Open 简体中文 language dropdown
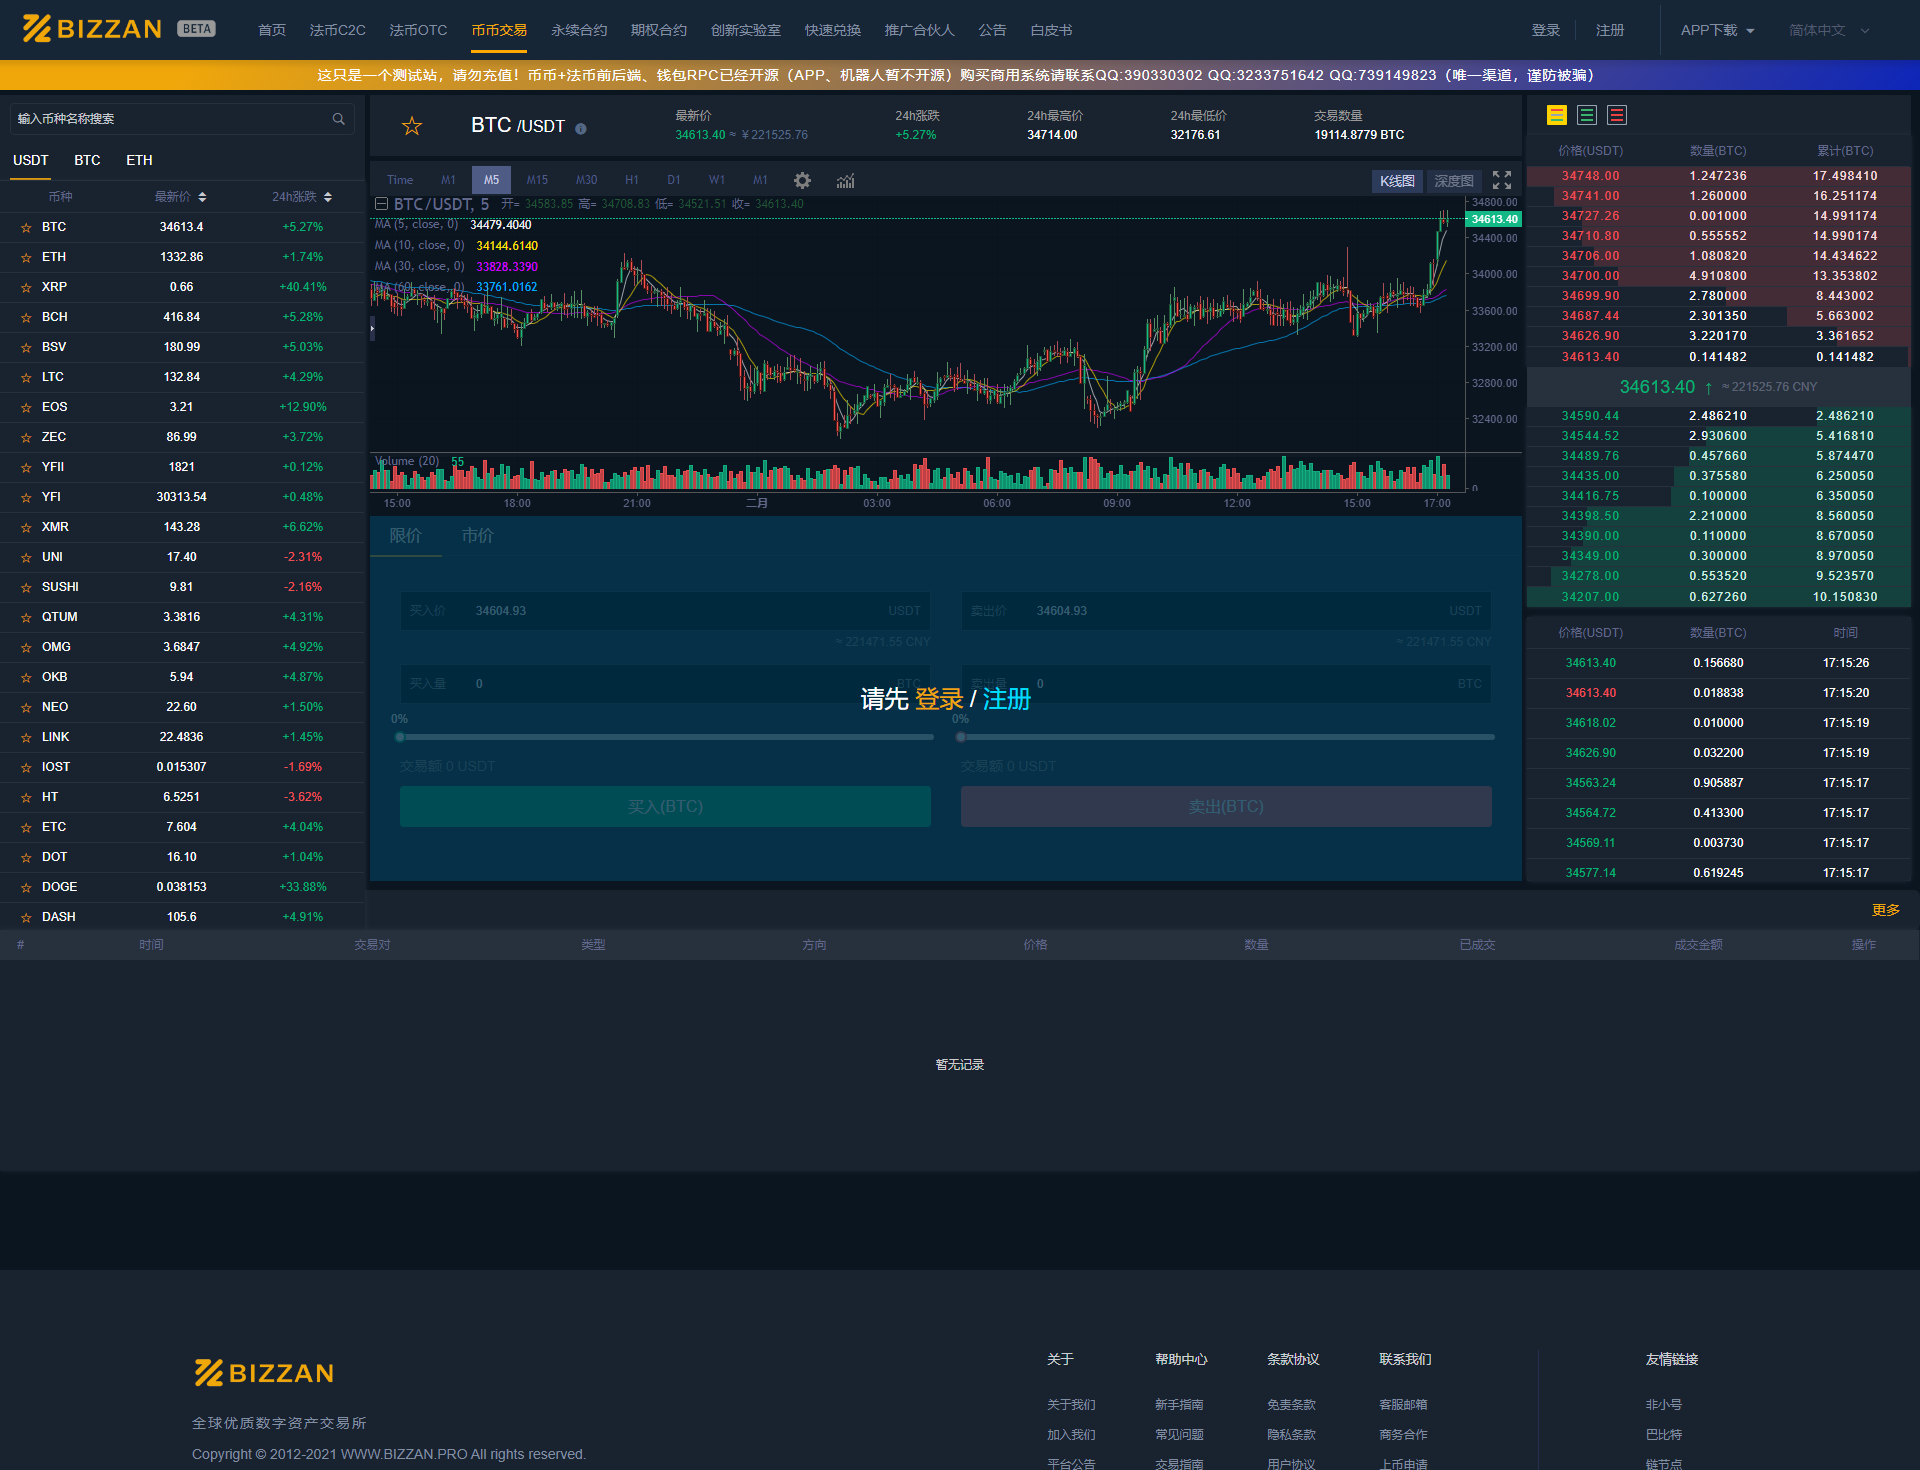1920x1470 pixels. click(x=1829, y=30)
